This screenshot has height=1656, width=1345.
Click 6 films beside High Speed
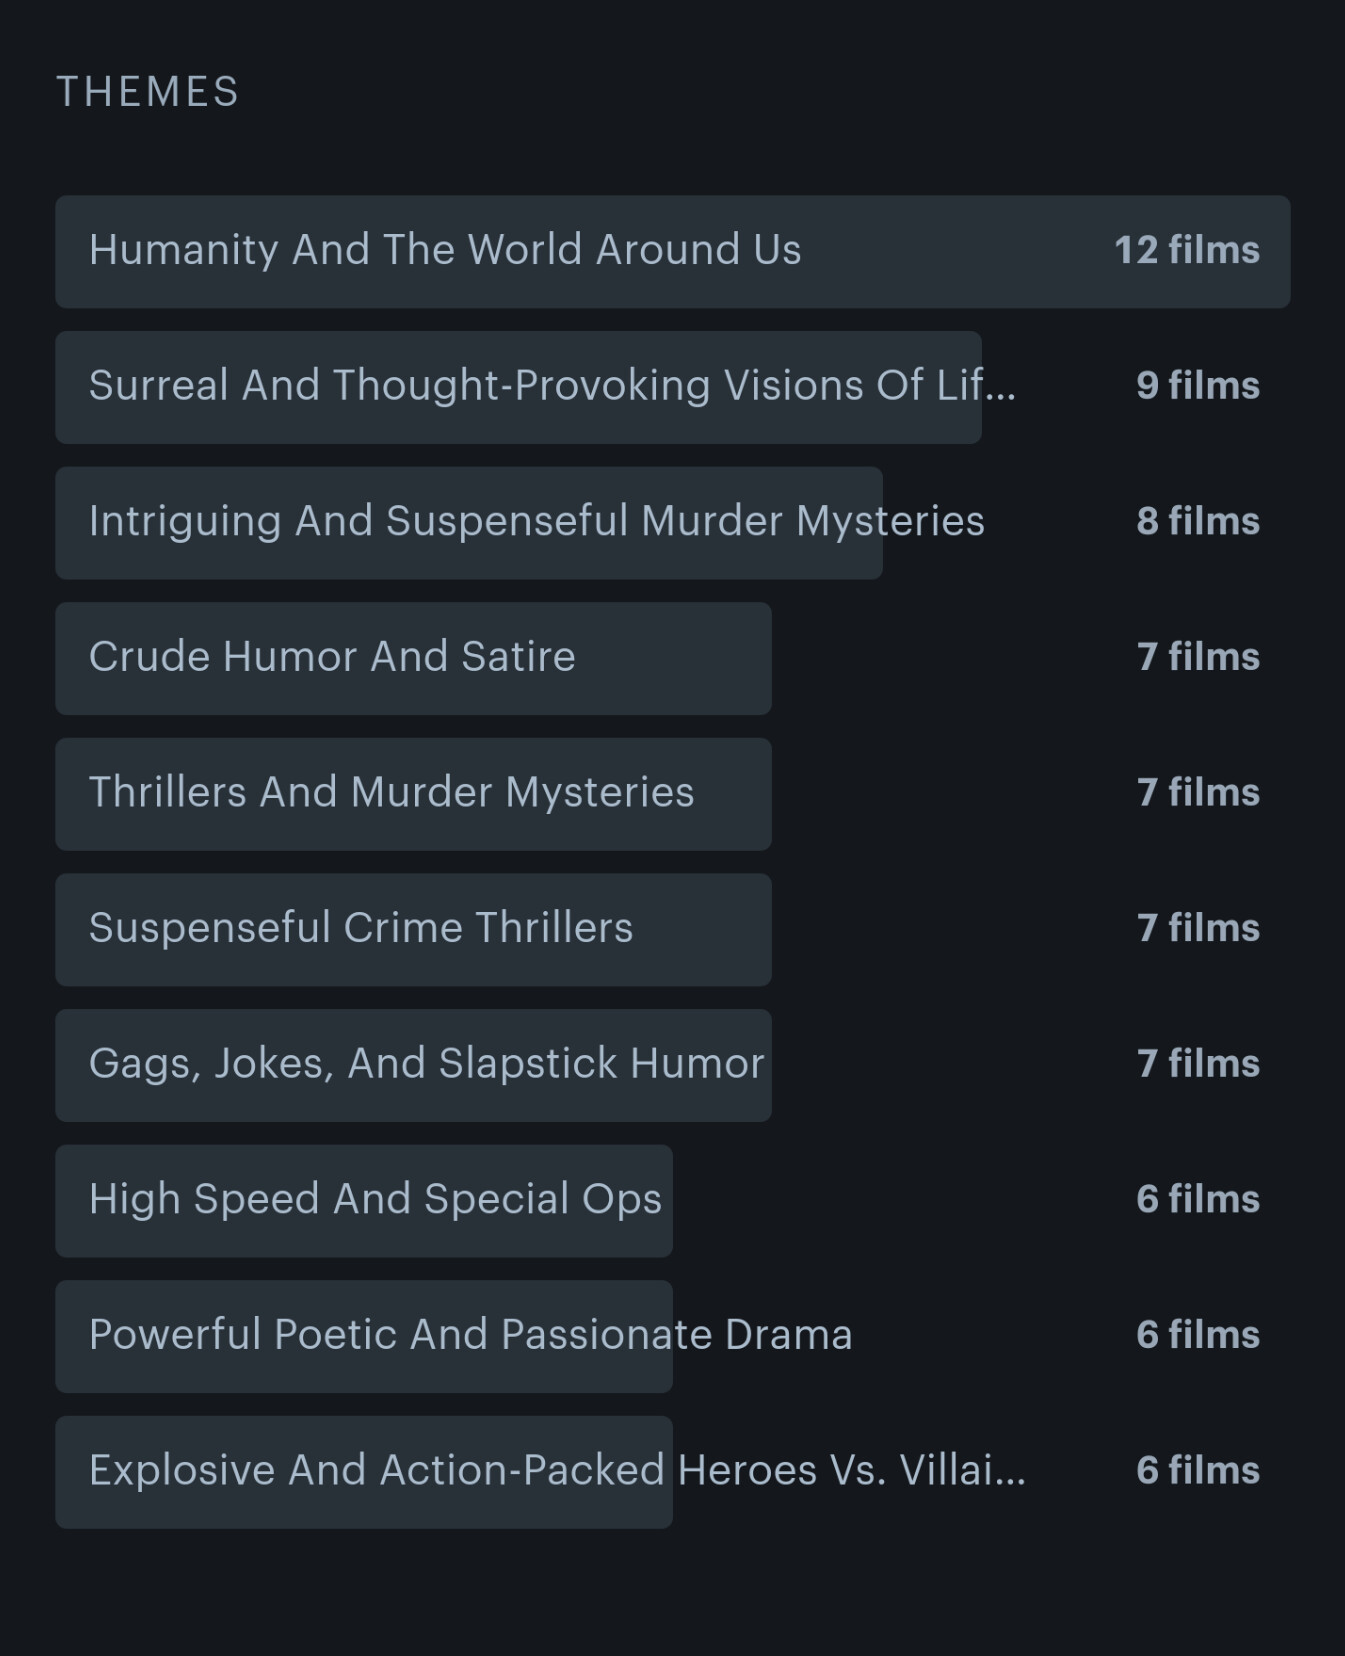tap(1198, 1200)
